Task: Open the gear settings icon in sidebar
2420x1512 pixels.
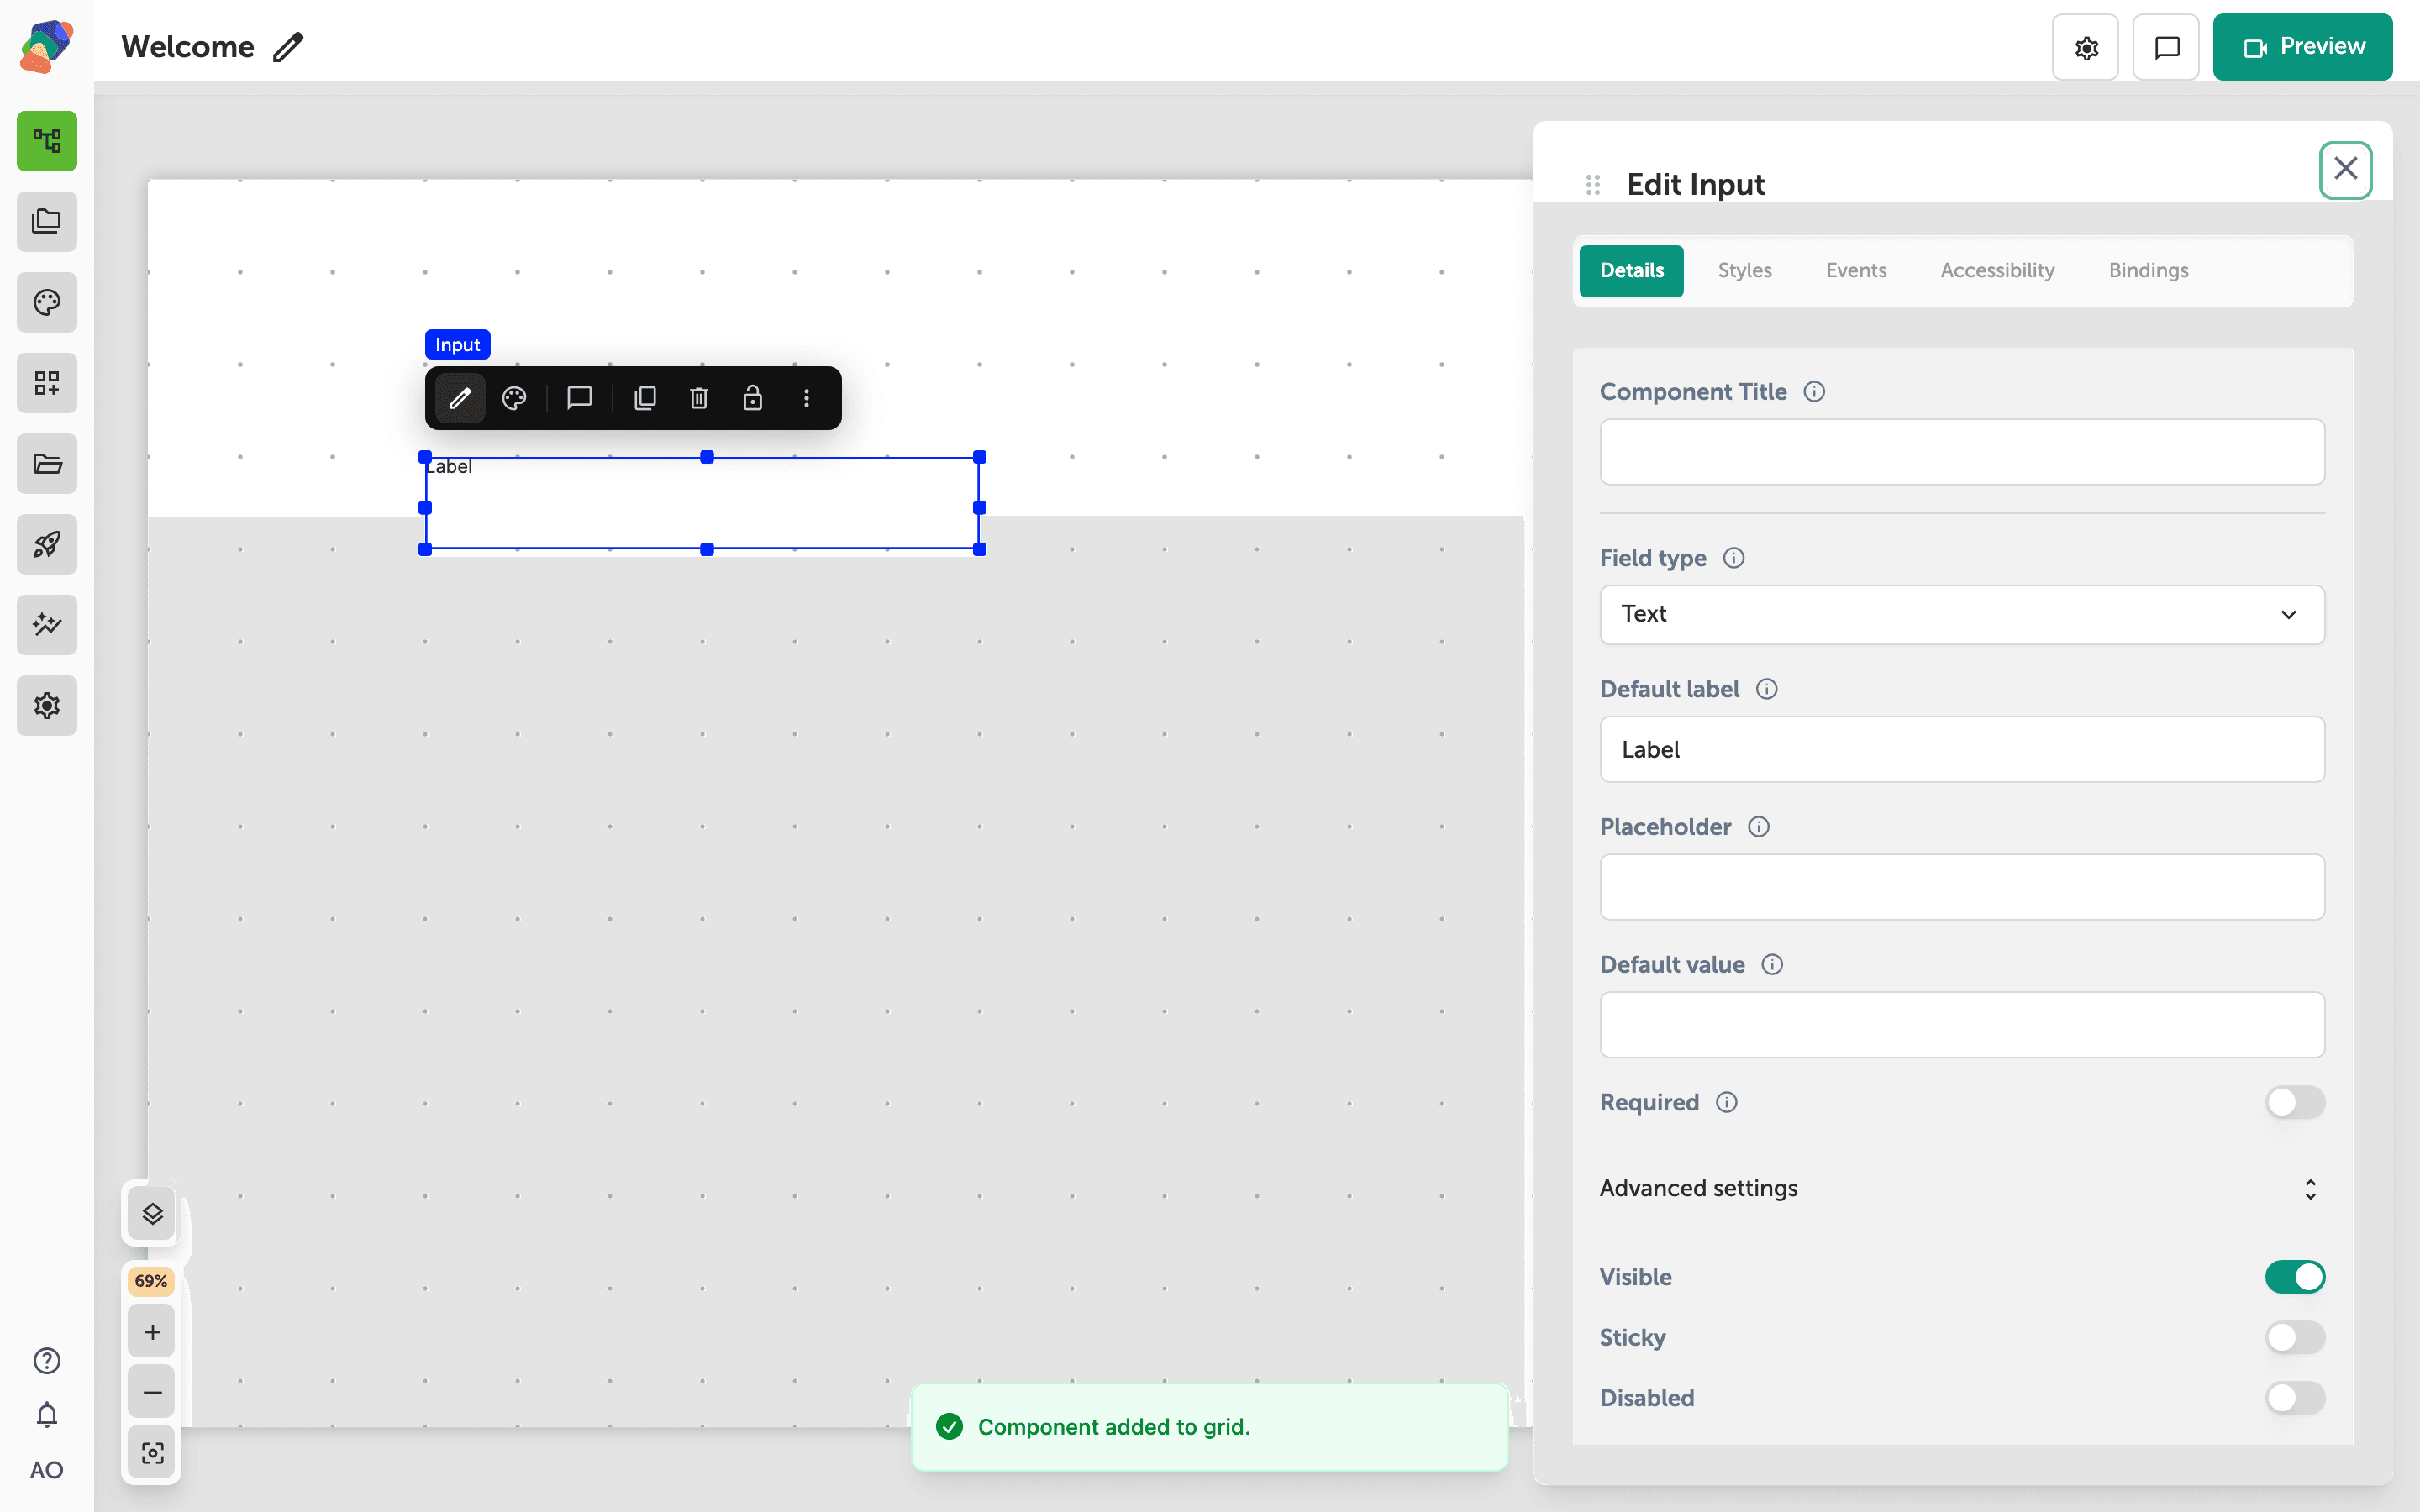Action: coord(47,705)
